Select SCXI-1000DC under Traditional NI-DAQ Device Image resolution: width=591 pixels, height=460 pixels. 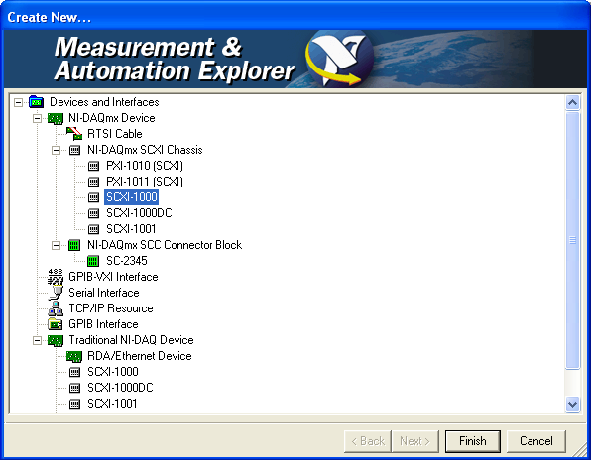pyautogui.click(x=120, y=388)
